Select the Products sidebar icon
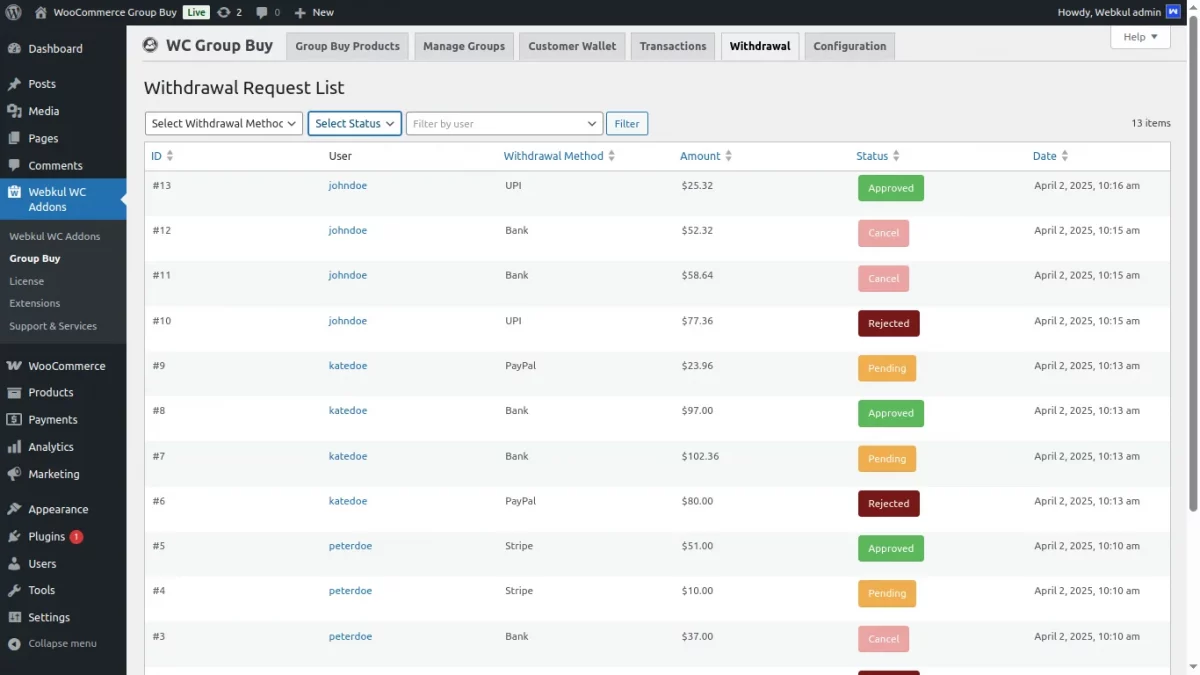This screenshot has width=1200, height=675. click(16, 392)
